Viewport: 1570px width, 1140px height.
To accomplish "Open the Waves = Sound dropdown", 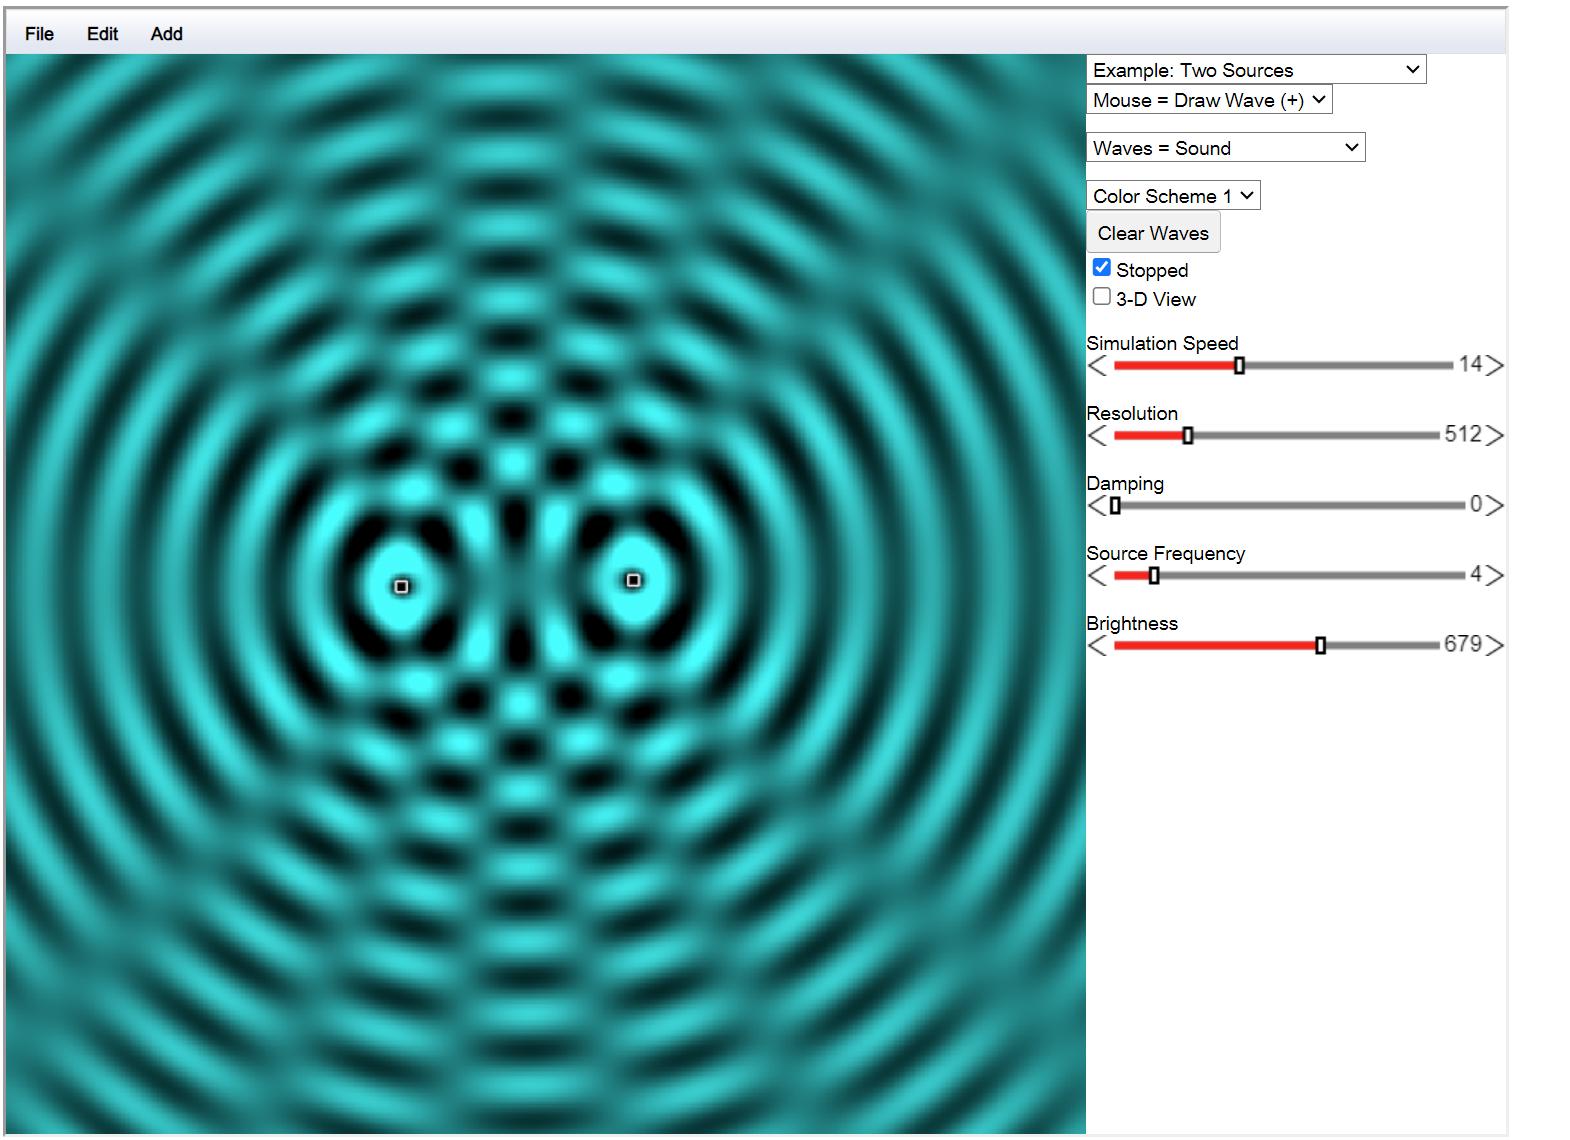I will [x=1225, y=148].
